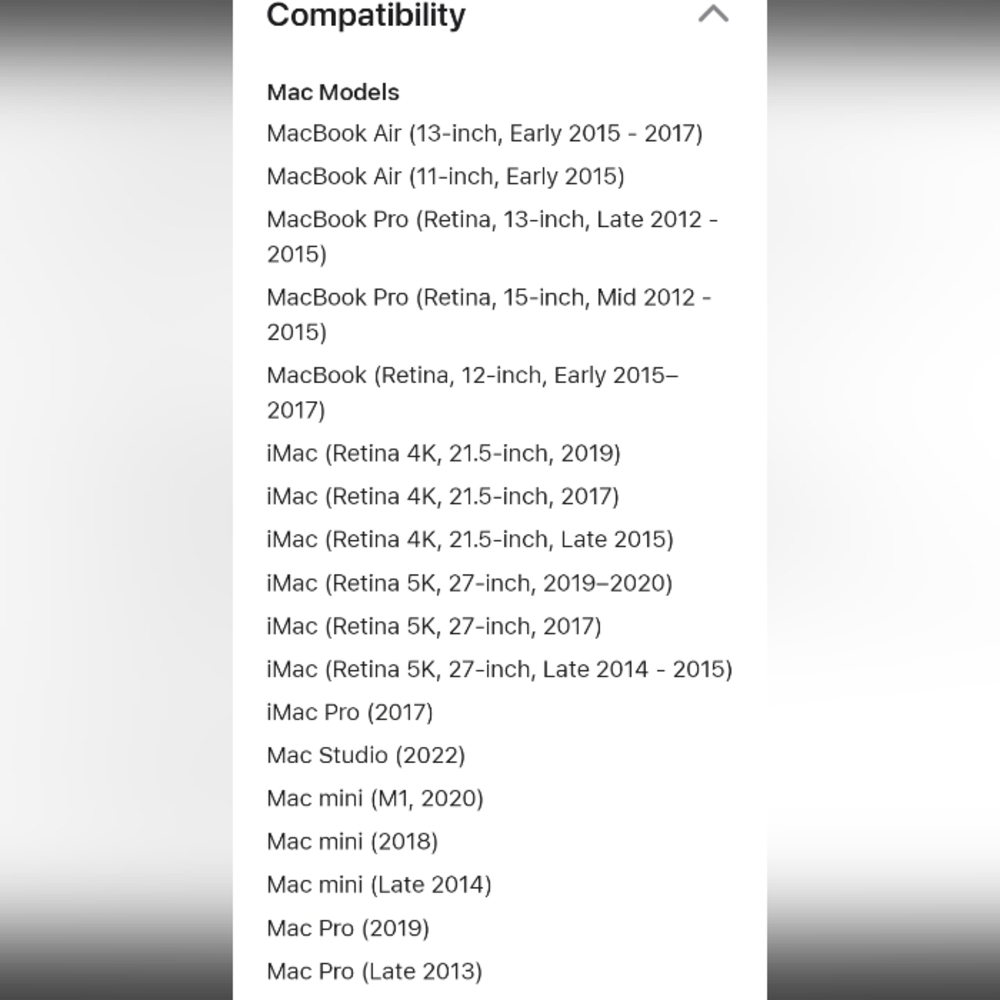Click MacBook Retina 12-inch Early 2015–2017 entry
The image size is (1000, 1000).
(x=473, y=392)
